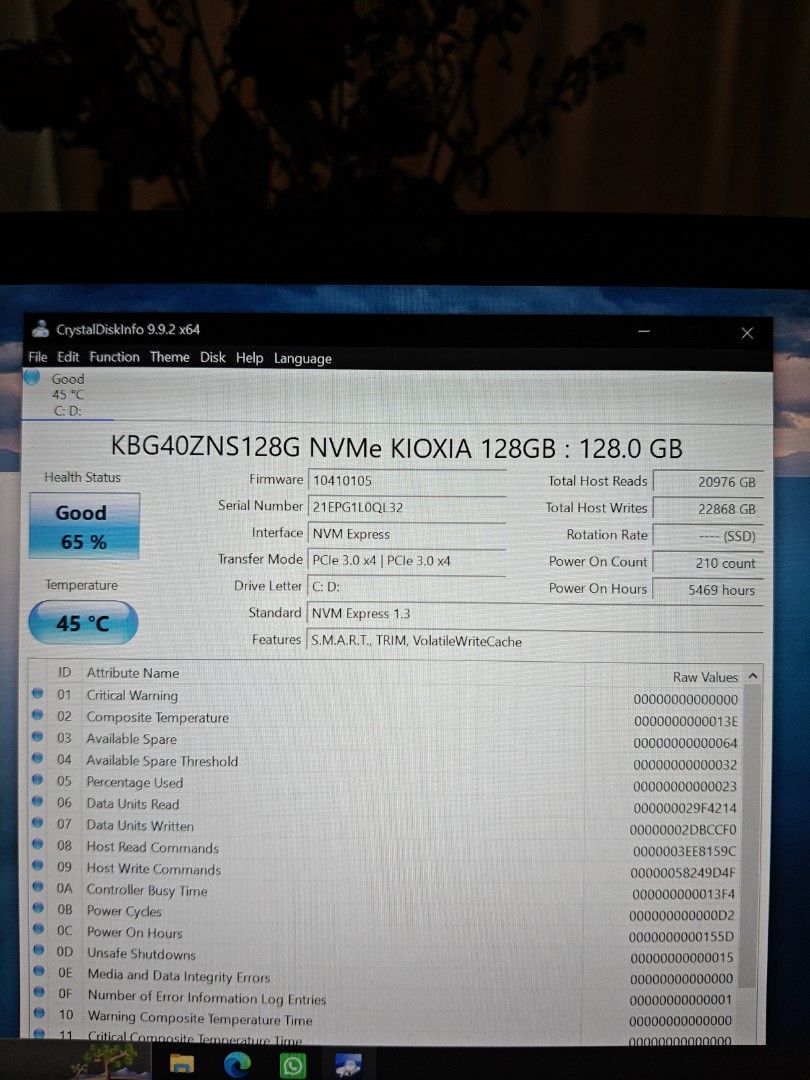Viewport: 810px width, 1080px height.
Task: Click the status dot for Controller Busy Time
Action: point(39,887)
